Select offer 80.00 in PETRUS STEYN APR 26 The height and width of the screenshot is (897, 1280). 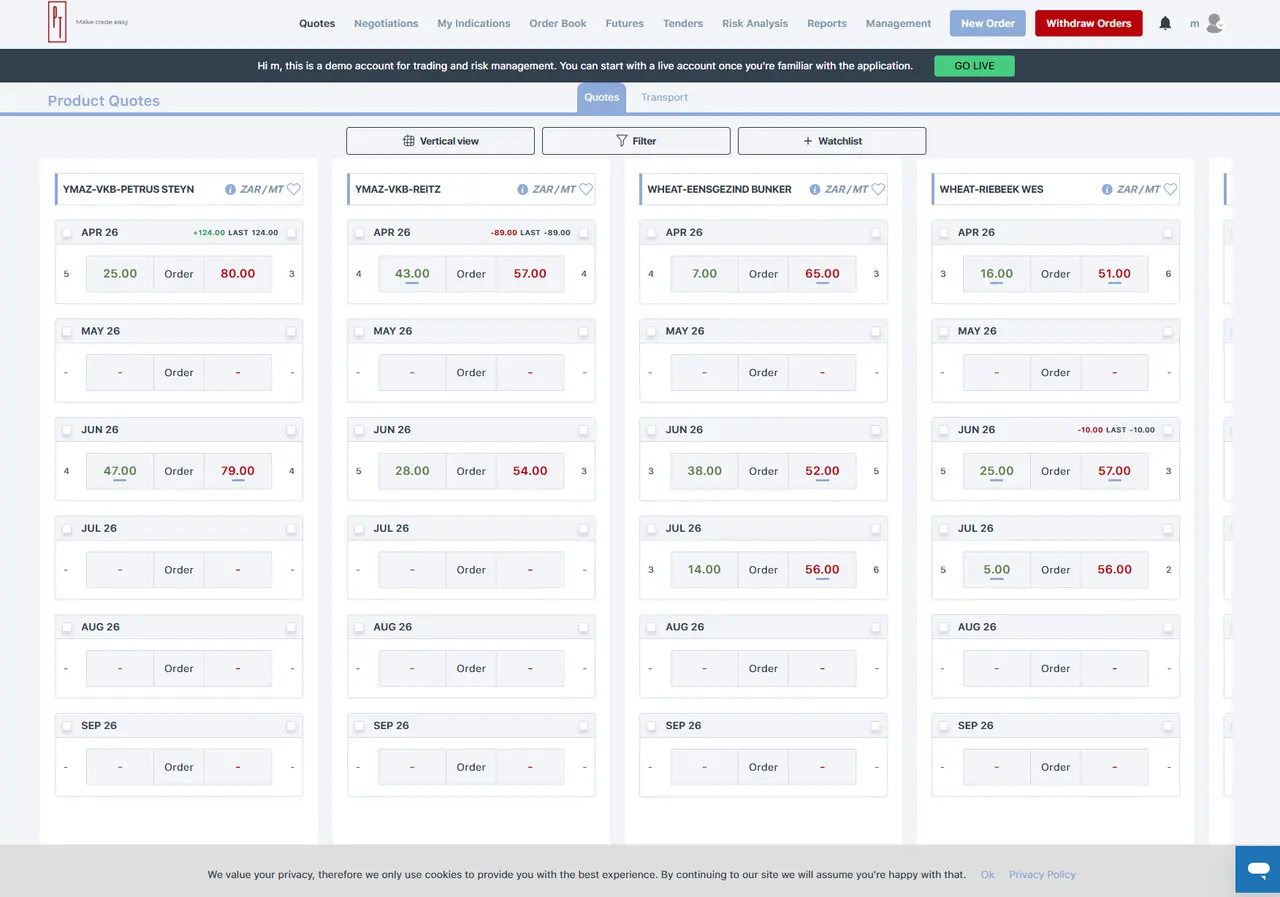238,274
